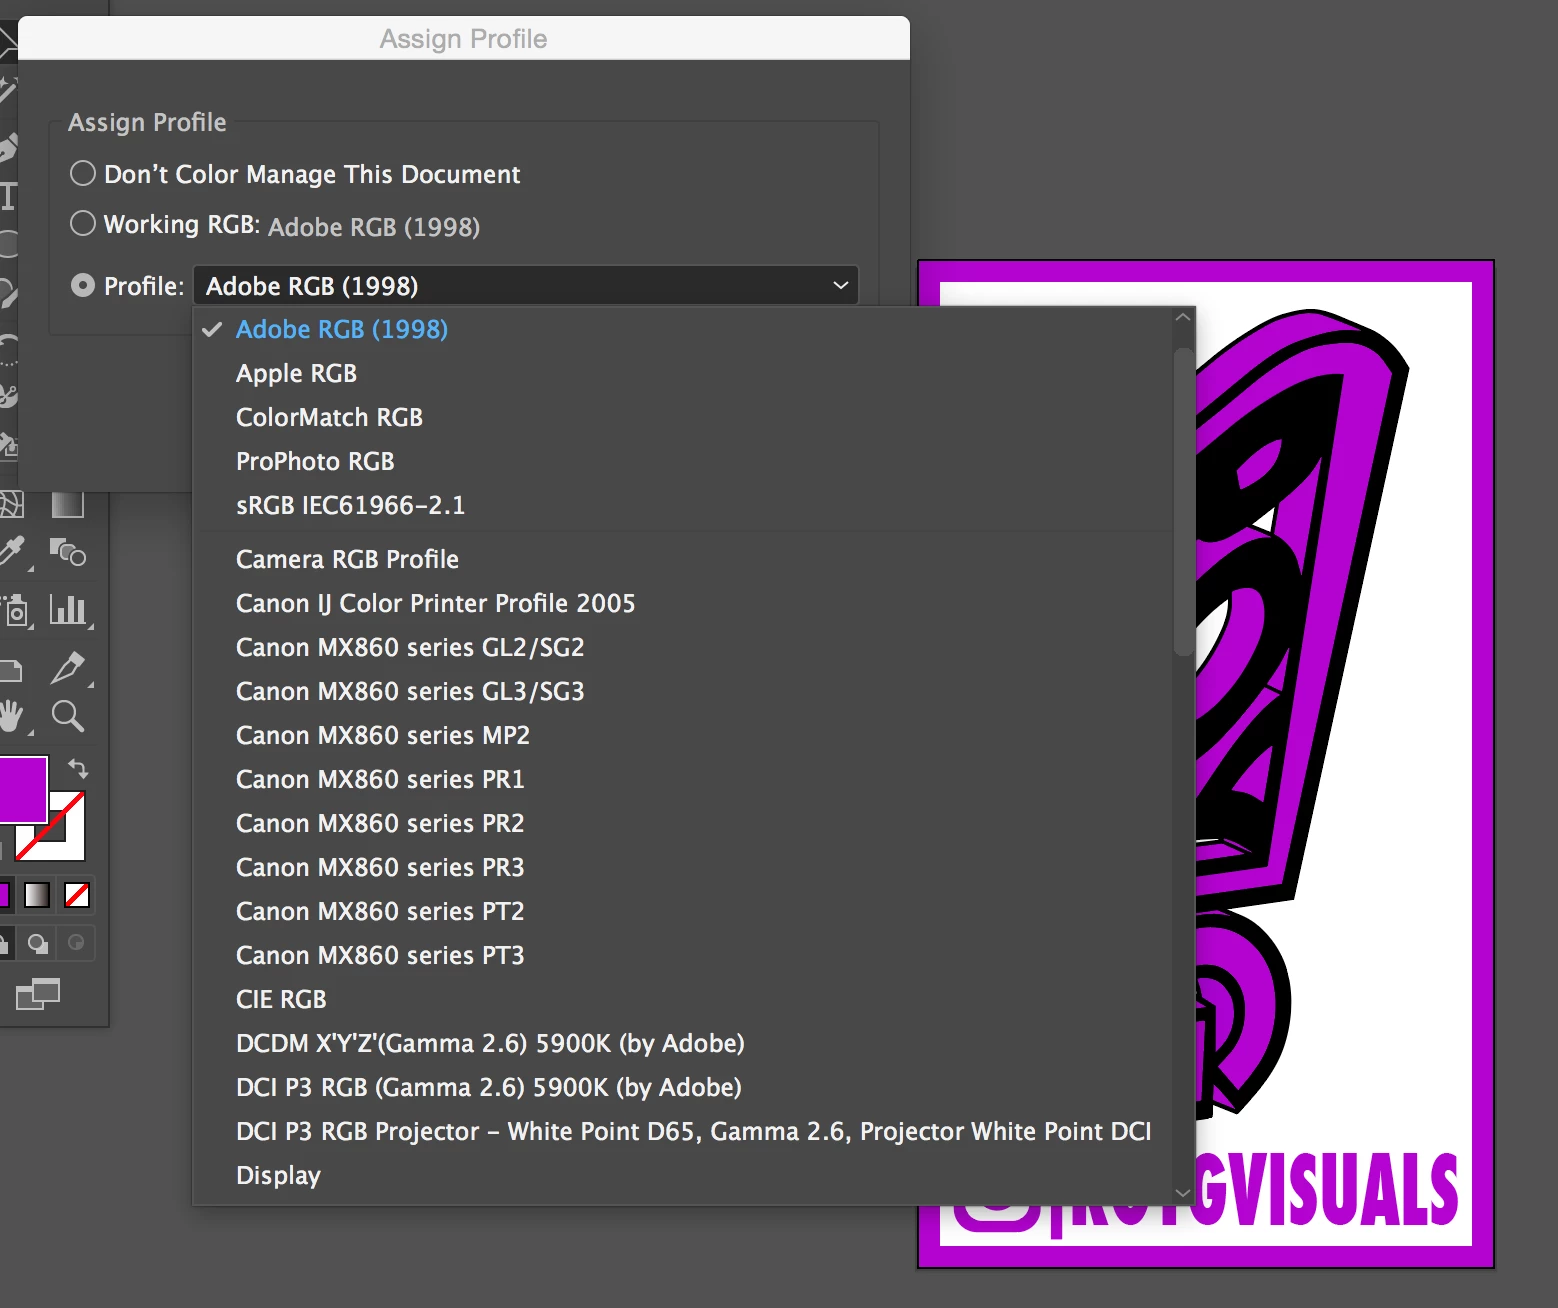
Task: Select the Column Graph tool
Action: pyautogui.click(x=68, y=610)
